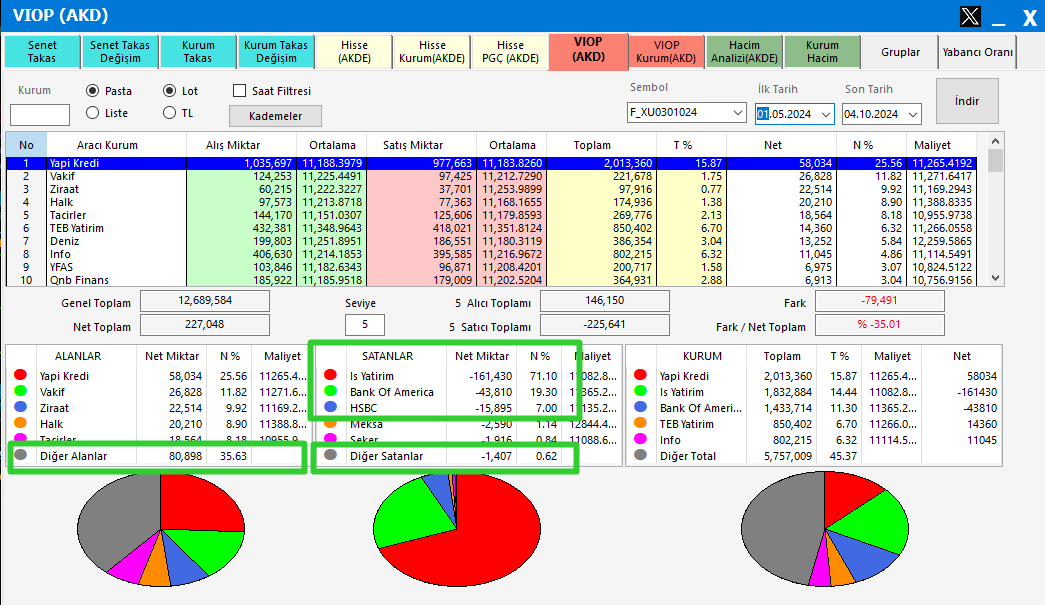Select the Lot radio button
The width and height of the screenshot is (1045, 605).
[x=170, y=91]
